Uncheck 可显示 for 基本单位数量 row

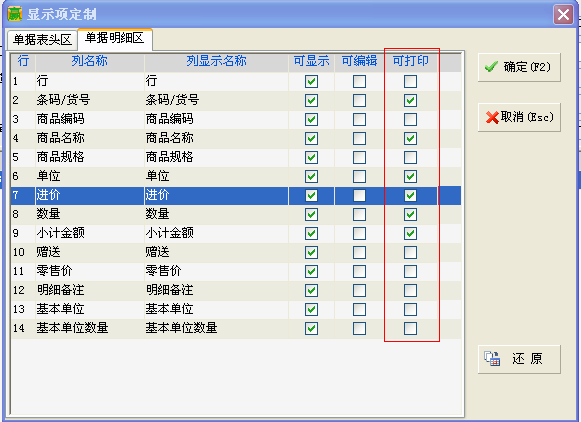[311, 328]
